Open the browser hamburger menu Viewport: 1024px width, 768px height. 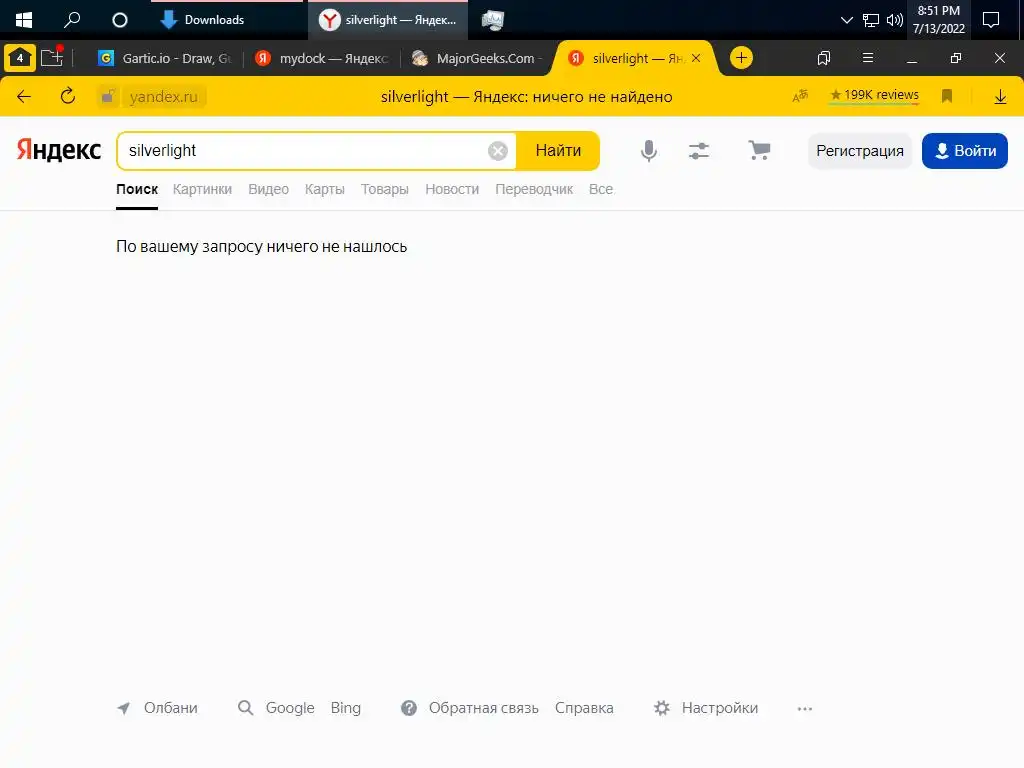click(x=867, y=58)
